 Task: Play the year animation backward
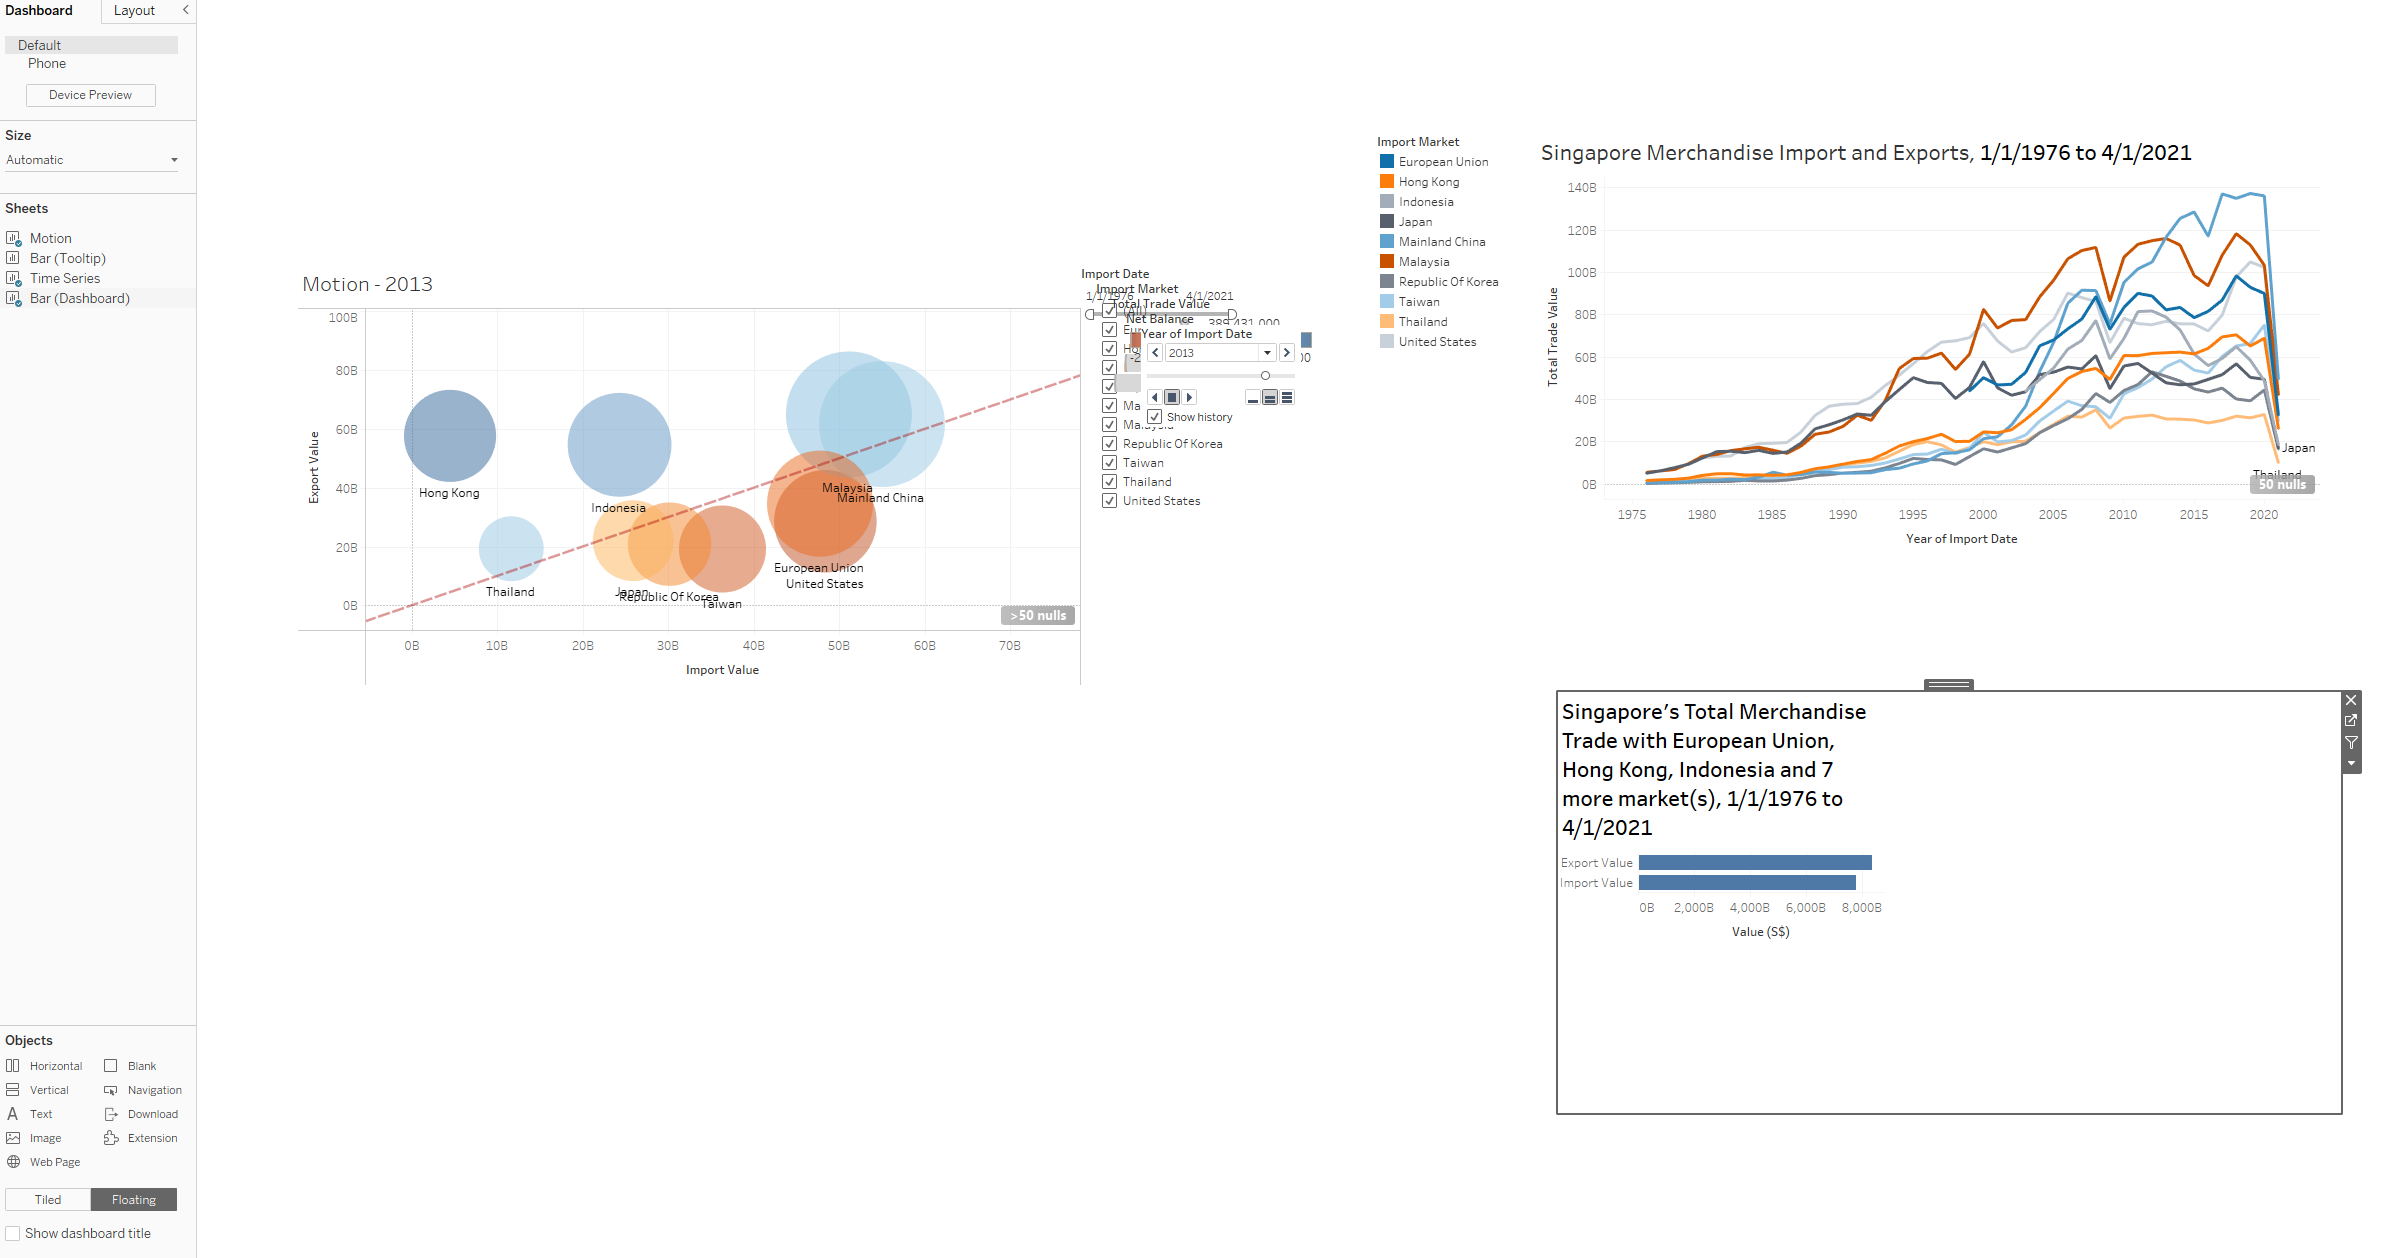point(1155,397)
